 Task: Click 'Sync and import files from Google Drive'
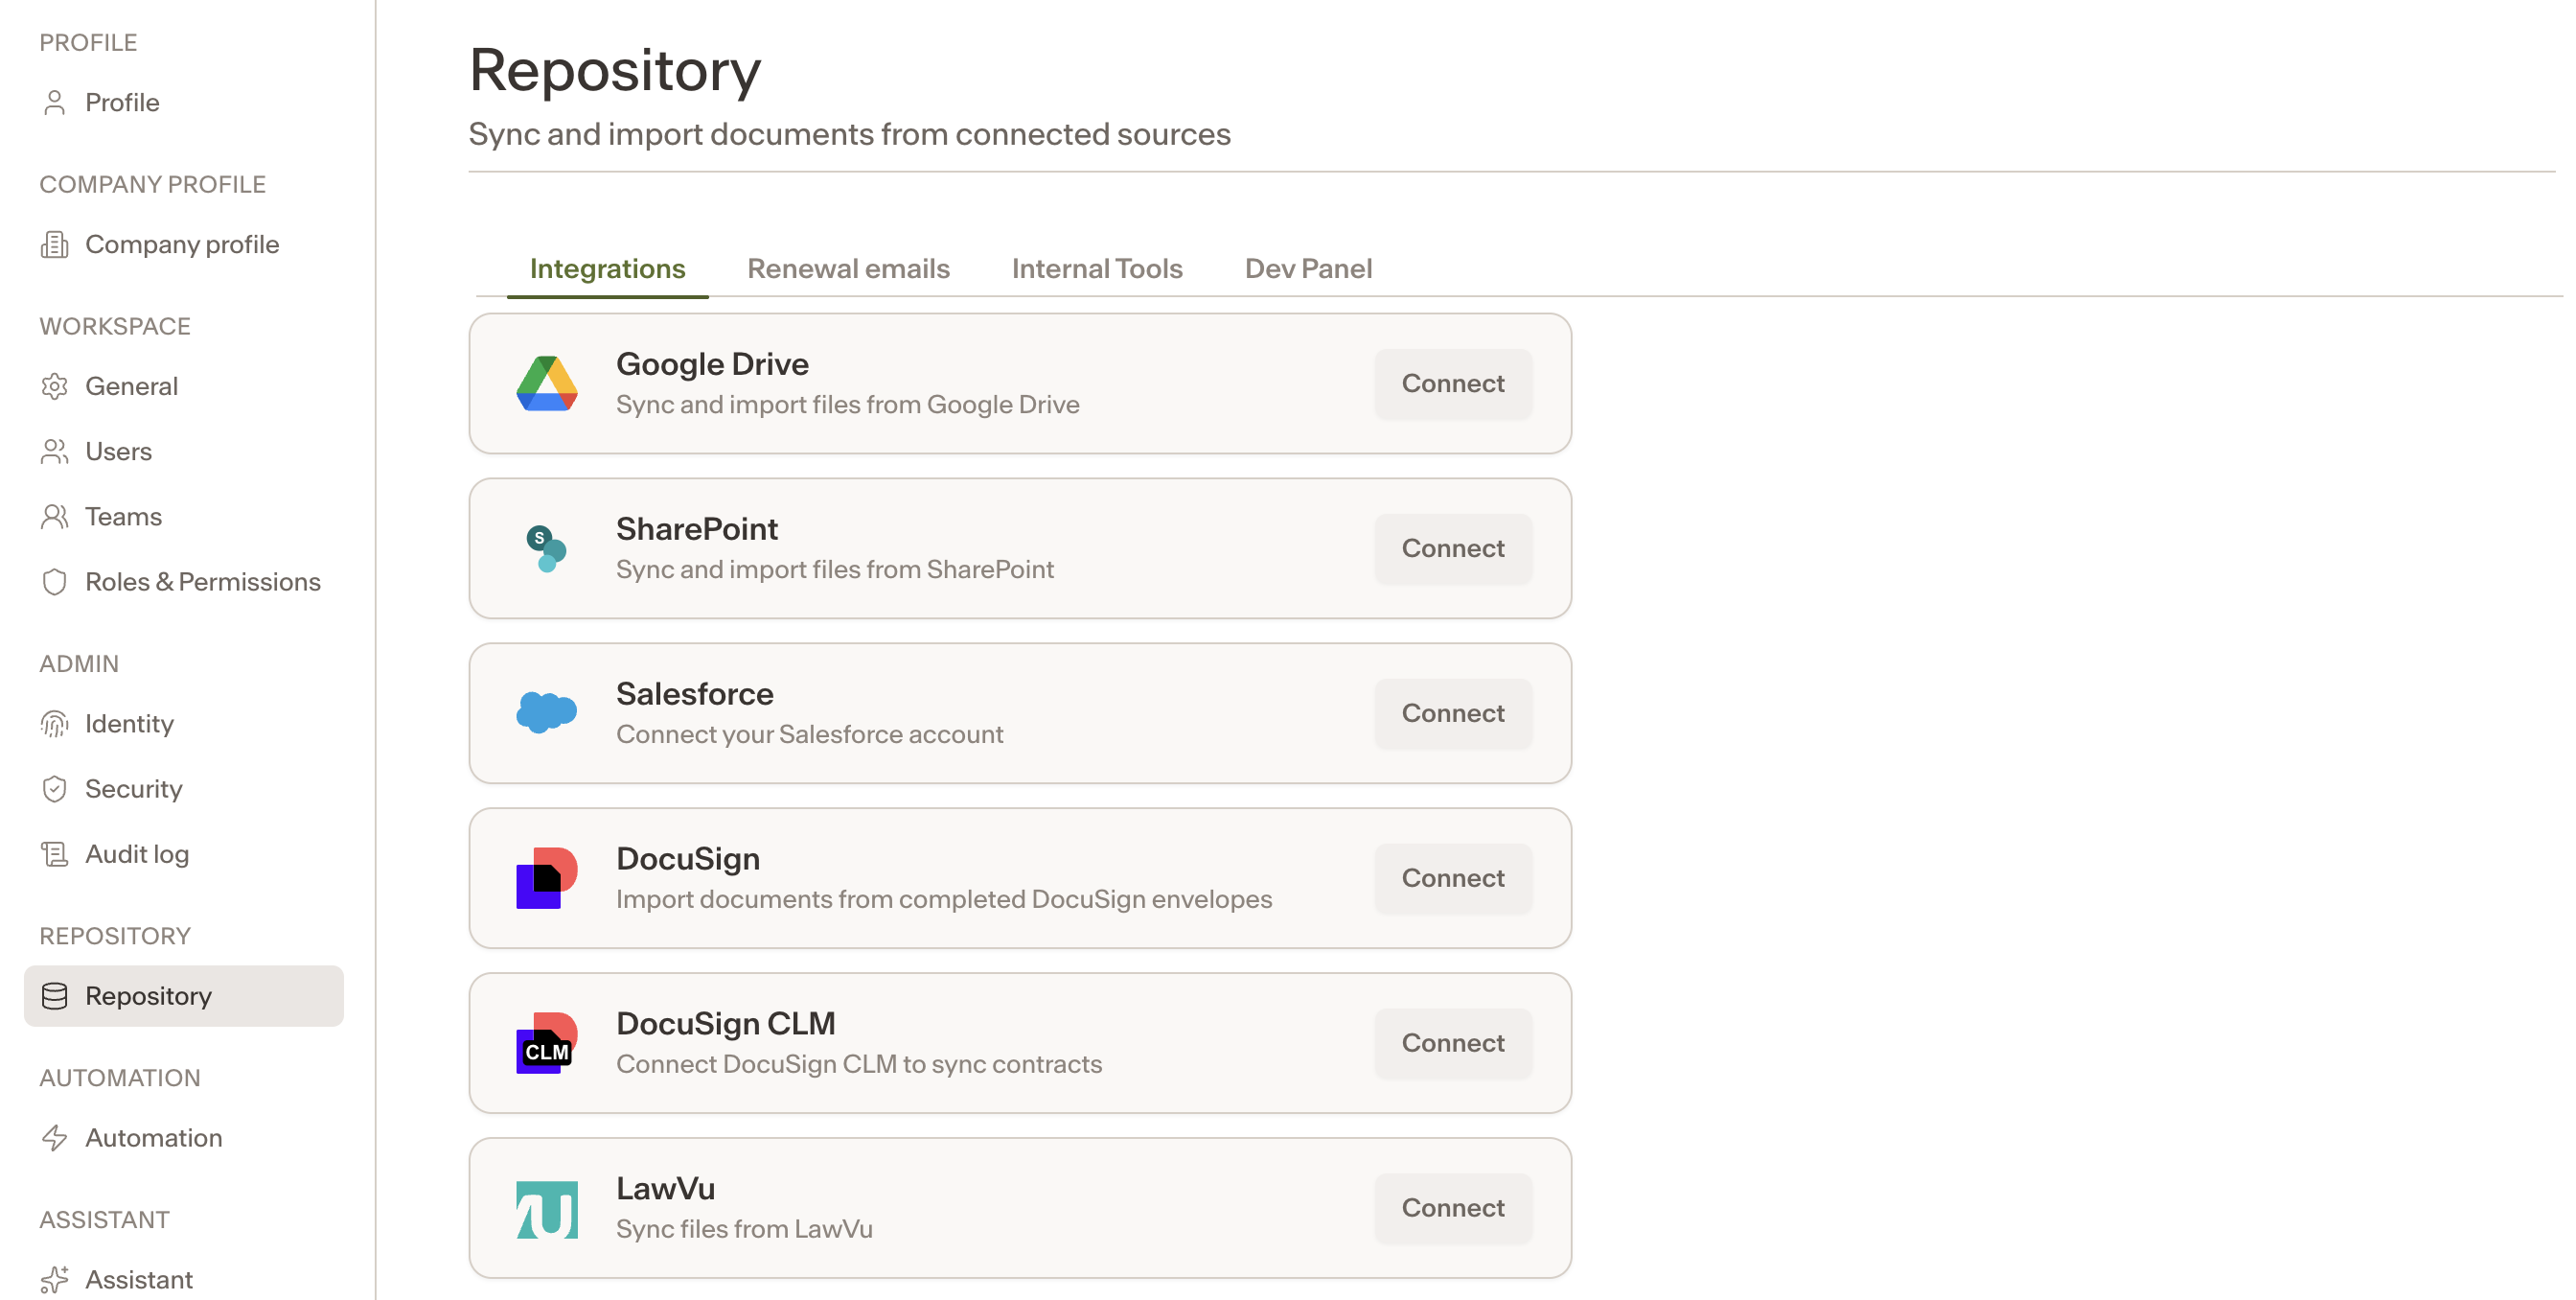coord(848,405)
